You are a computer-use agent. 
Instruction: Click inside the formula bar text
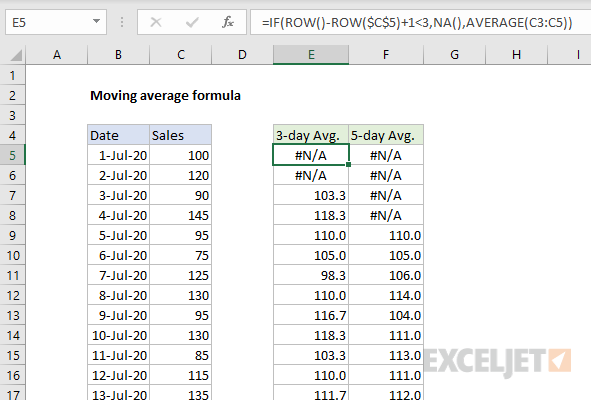pyautogui.click(x=418, y=23)
